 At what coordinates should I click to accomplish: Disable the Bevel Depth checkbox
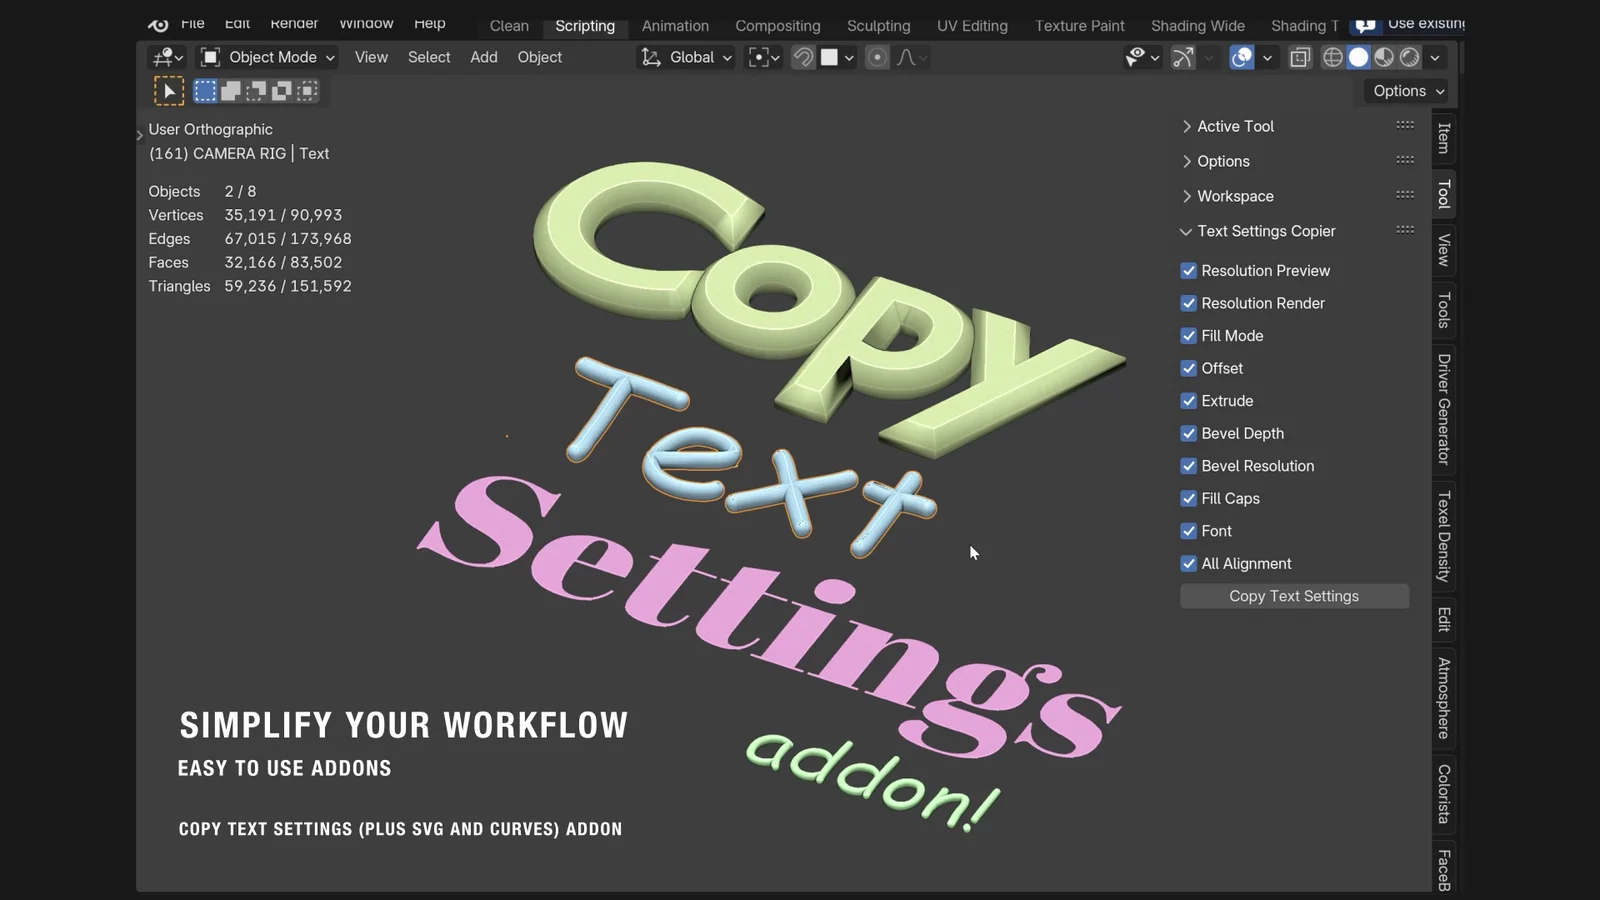point(1188,433)
